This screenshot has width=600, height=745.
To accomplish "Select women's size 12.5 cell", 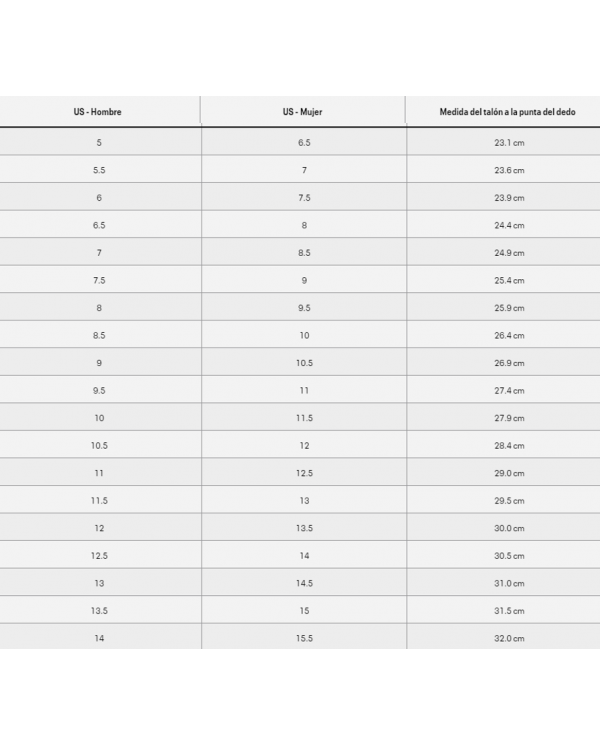I will (304, 472).
